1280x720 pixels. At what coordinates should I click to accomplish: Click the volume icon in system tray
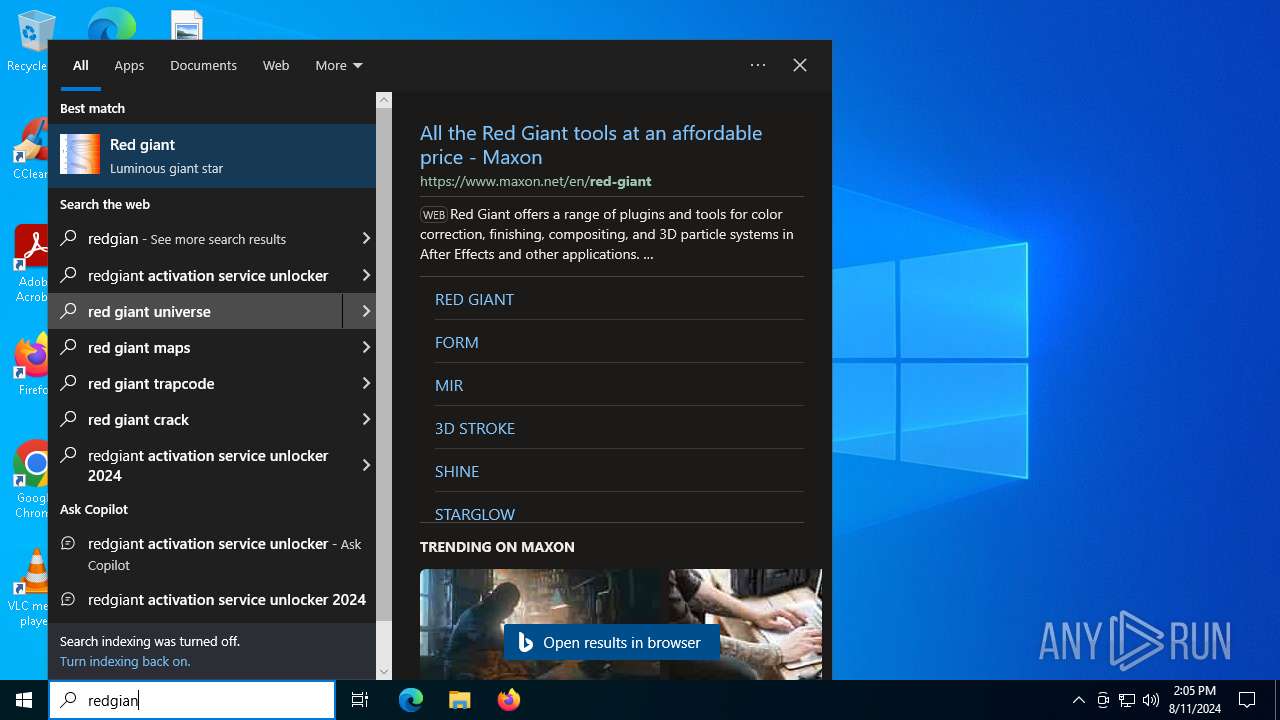point(1150,700)
